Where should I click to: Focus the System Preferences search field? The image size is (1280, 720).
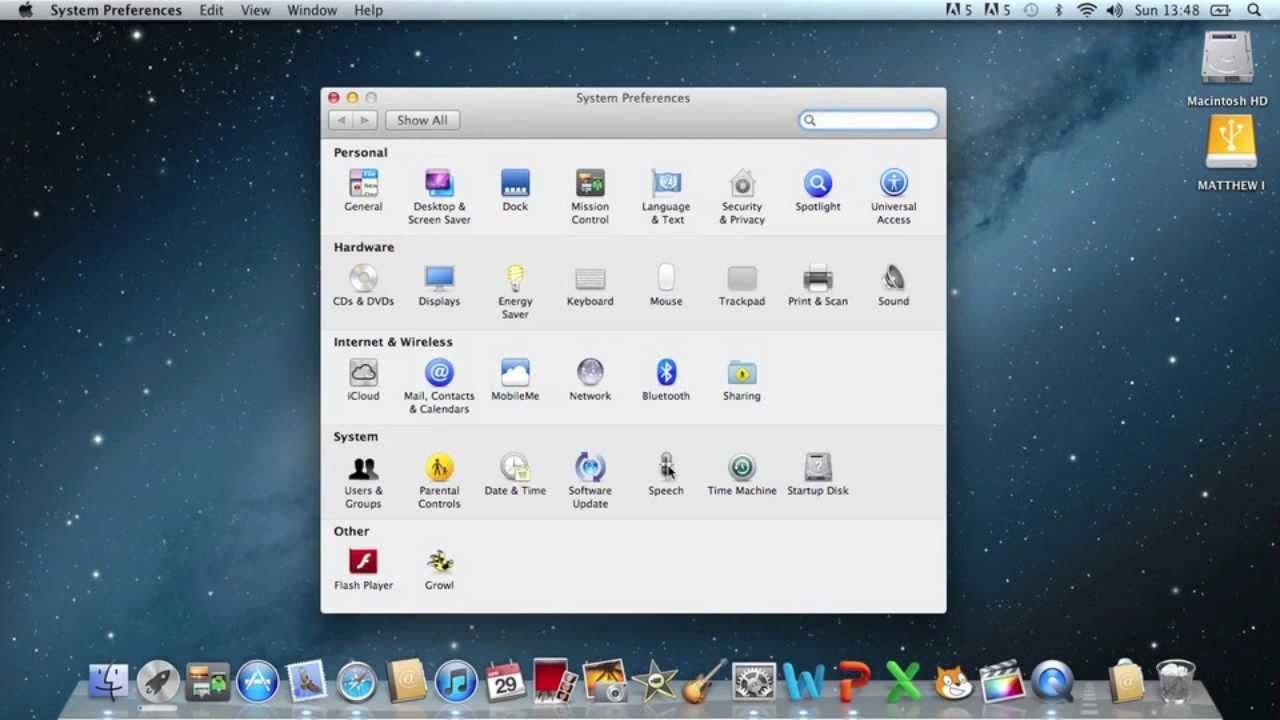coord(868,120)
